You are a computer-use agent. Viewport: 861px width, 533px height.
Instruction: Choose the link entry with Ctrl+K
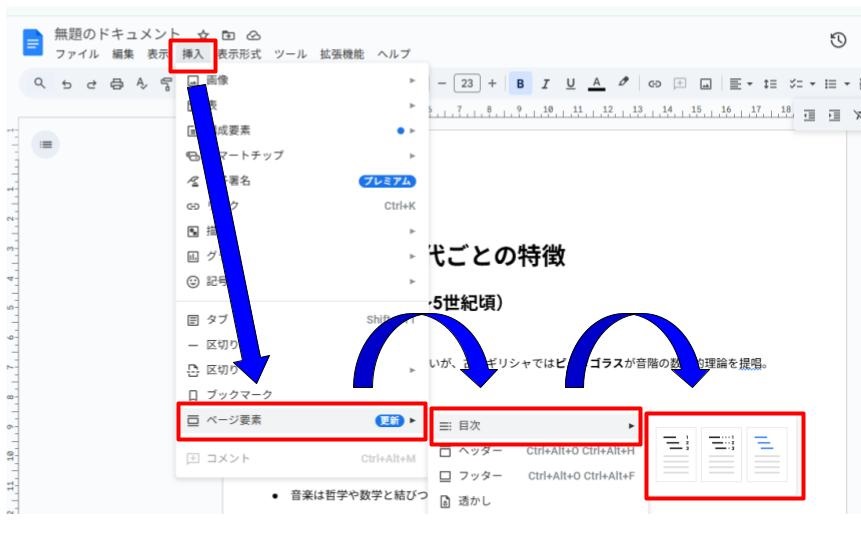302,206
